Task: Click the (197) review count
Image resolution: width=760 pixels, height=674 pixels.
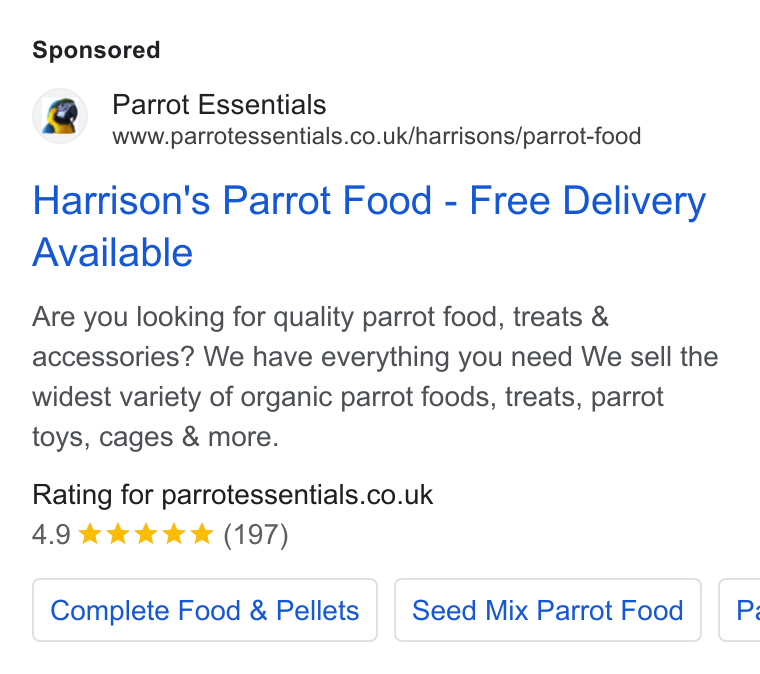Action: pos(256,535)
